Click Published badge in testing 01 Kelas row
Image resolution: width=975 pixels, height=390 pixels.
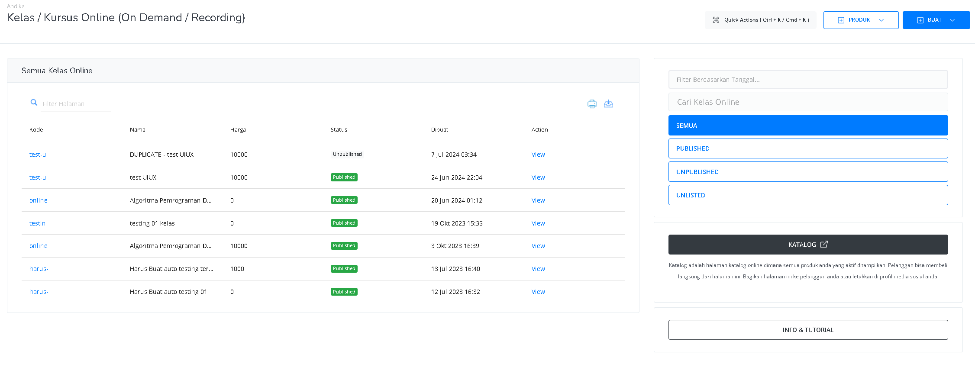click(344, 223)
